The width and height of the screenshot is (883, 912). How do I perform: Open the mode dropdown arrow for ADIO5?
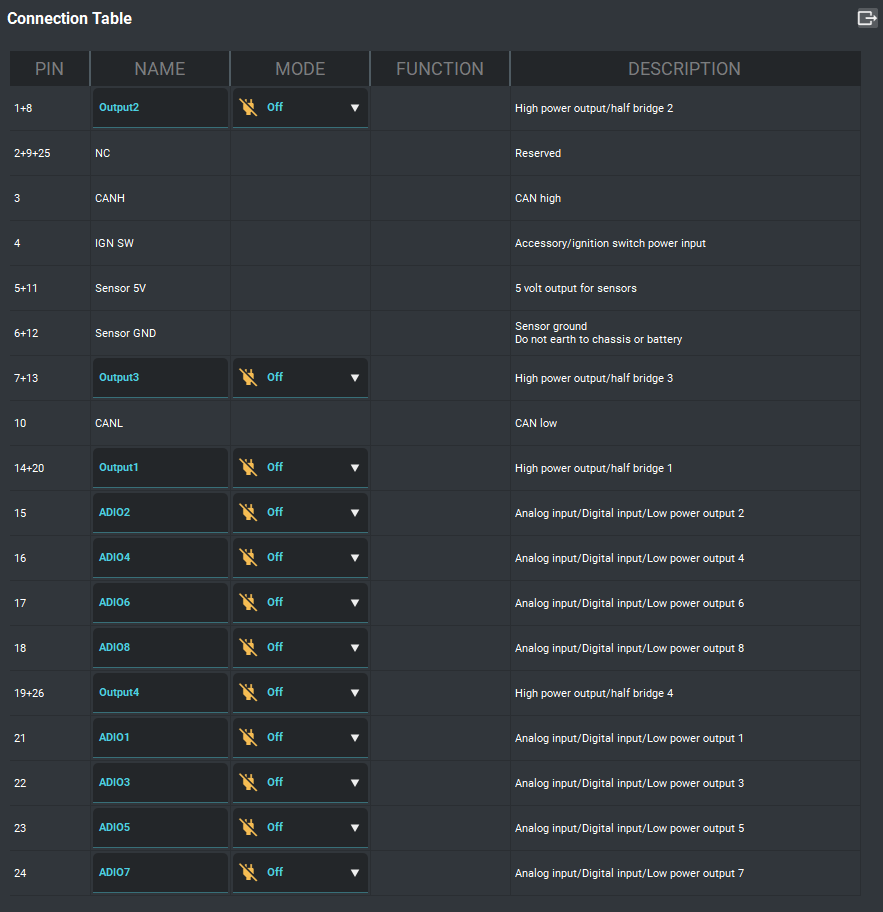pyautogui.click(x=354, y=828)
